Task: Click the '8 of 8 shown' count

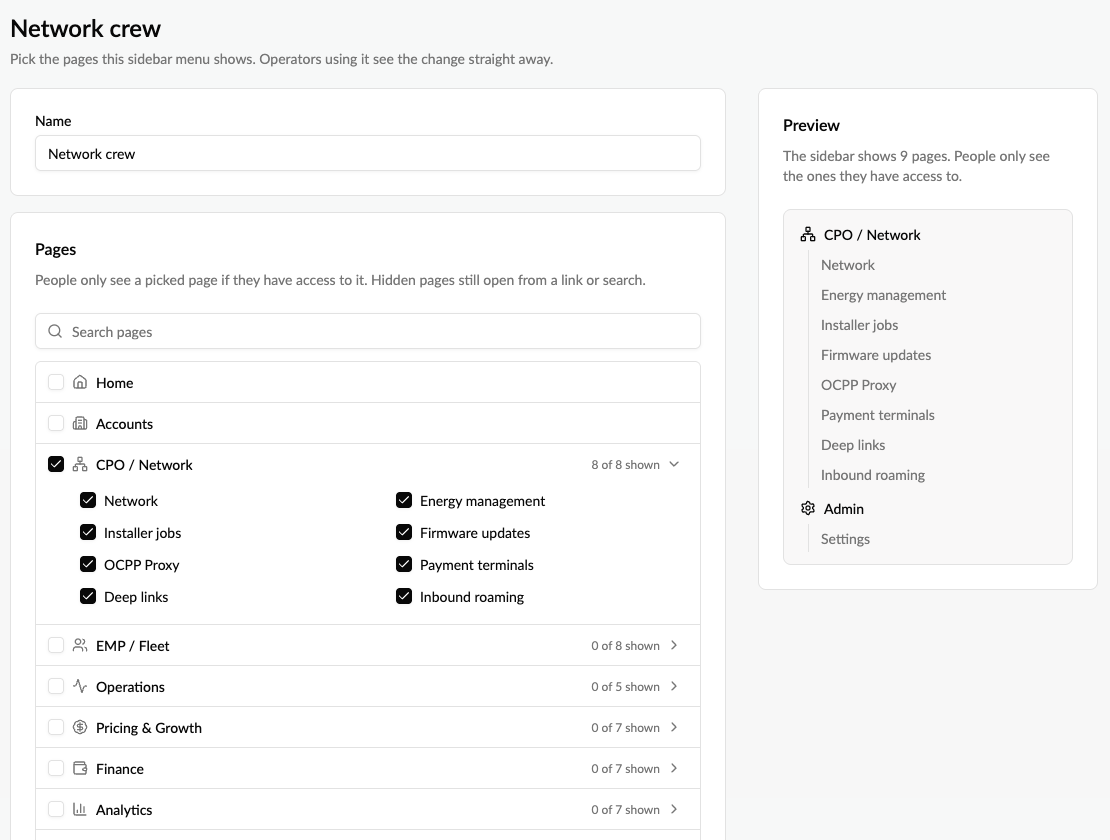Action: pos(625,465)
